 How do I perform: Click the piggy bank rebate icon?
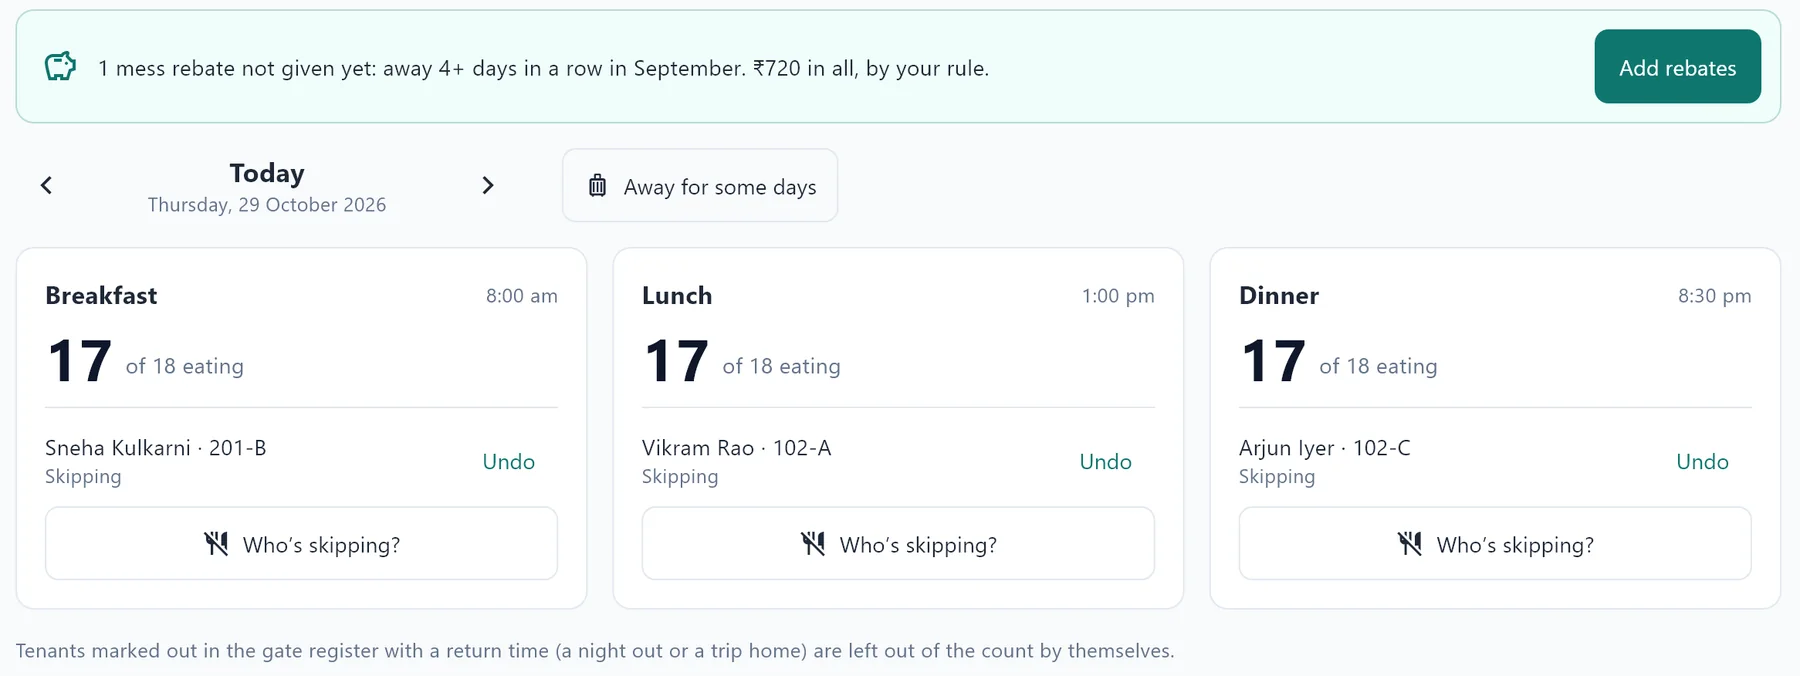point(61,67)
